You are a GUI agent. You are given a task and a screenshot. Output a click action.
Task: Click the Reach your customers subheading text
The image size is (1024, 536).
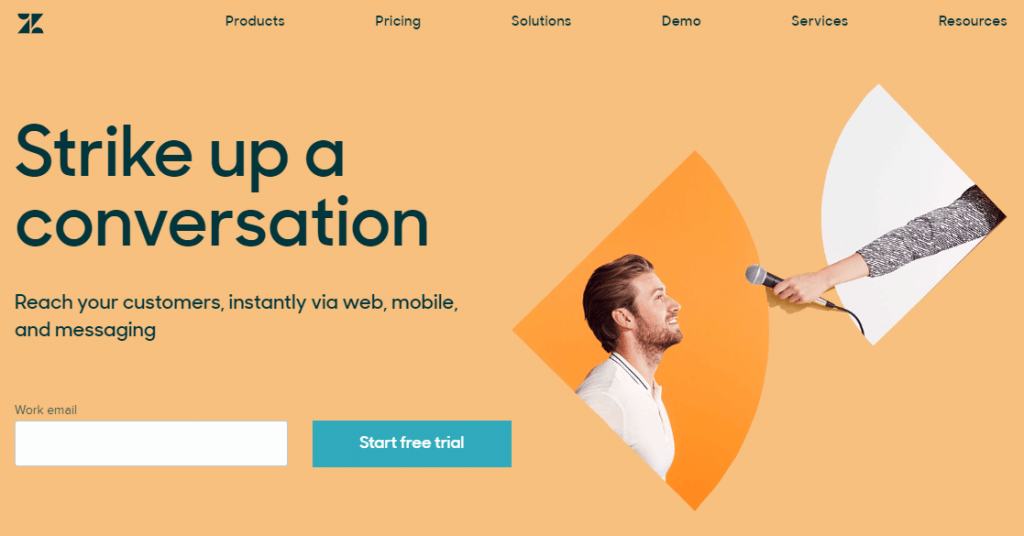(x=236, y=302)
